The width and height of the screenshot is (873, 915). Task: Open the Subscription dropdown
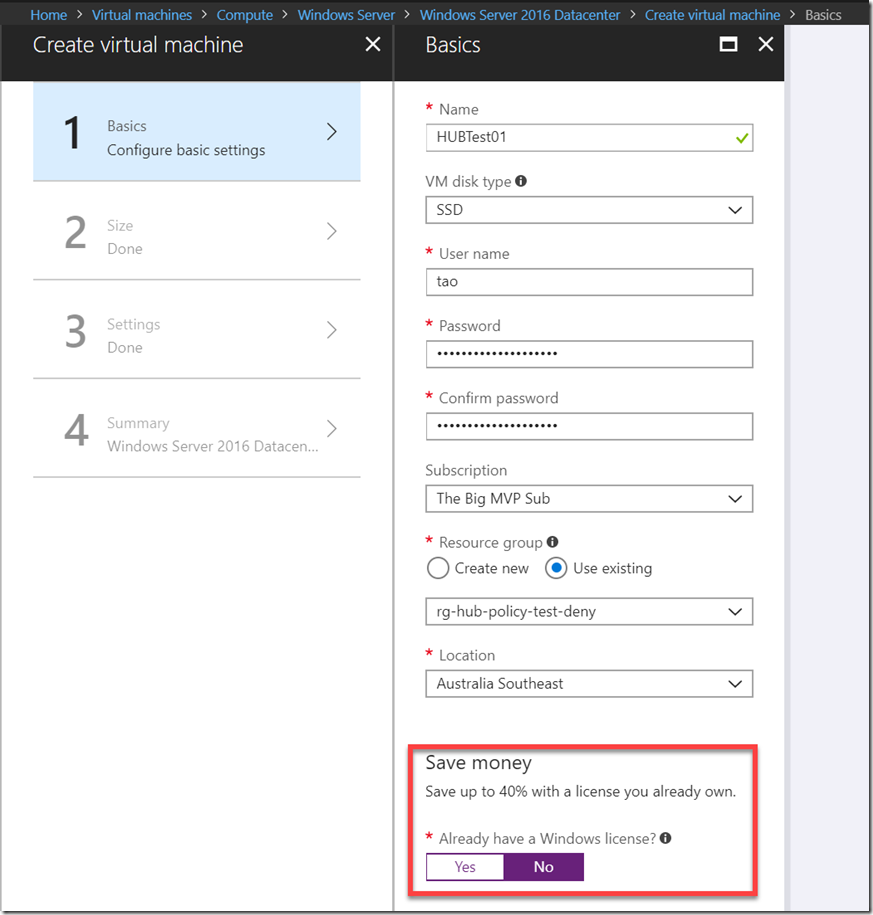coord(589,499)
